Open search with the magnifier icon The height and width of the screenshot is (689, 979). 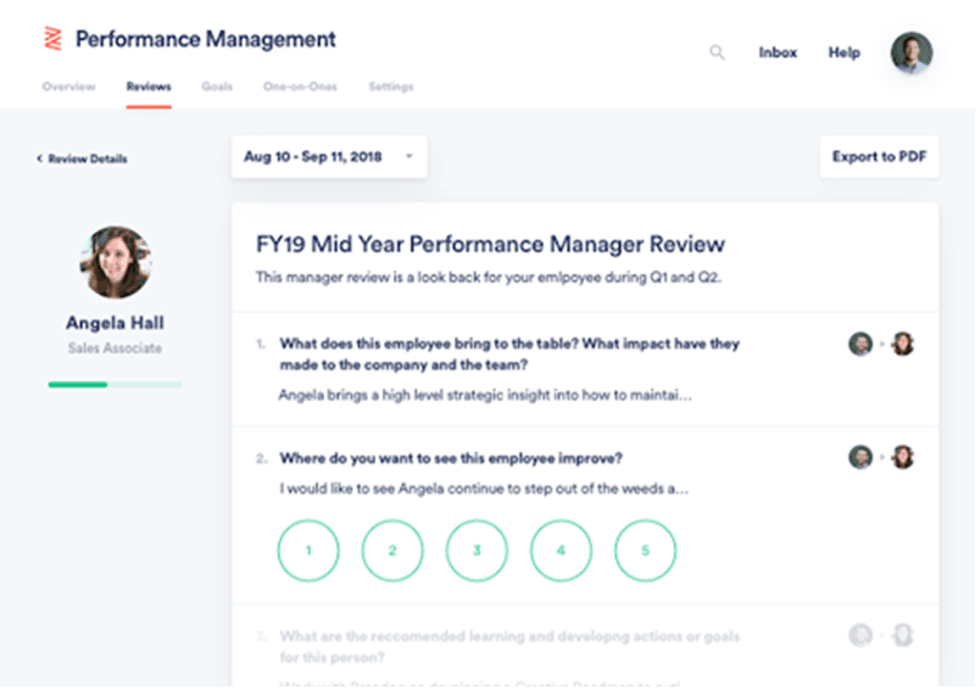(717, 53)
